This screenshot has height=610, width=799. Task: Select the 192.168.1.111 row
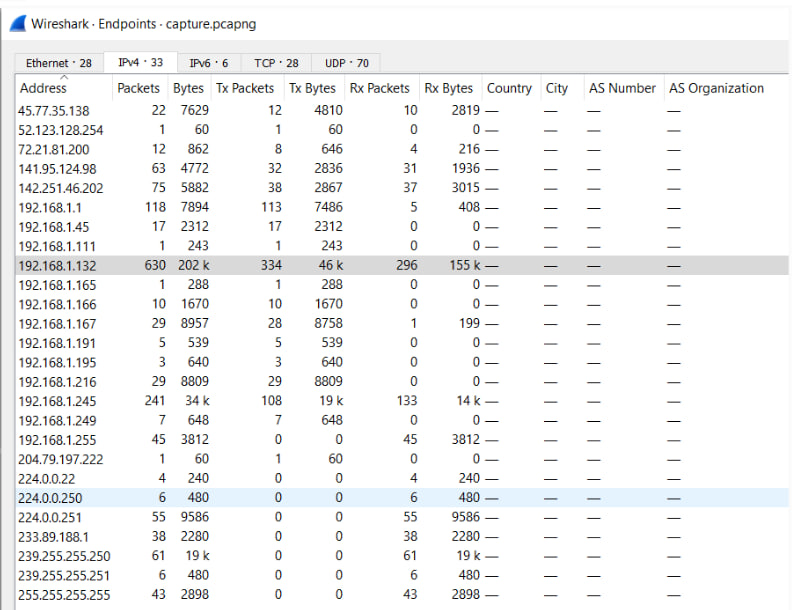(402, 246)
